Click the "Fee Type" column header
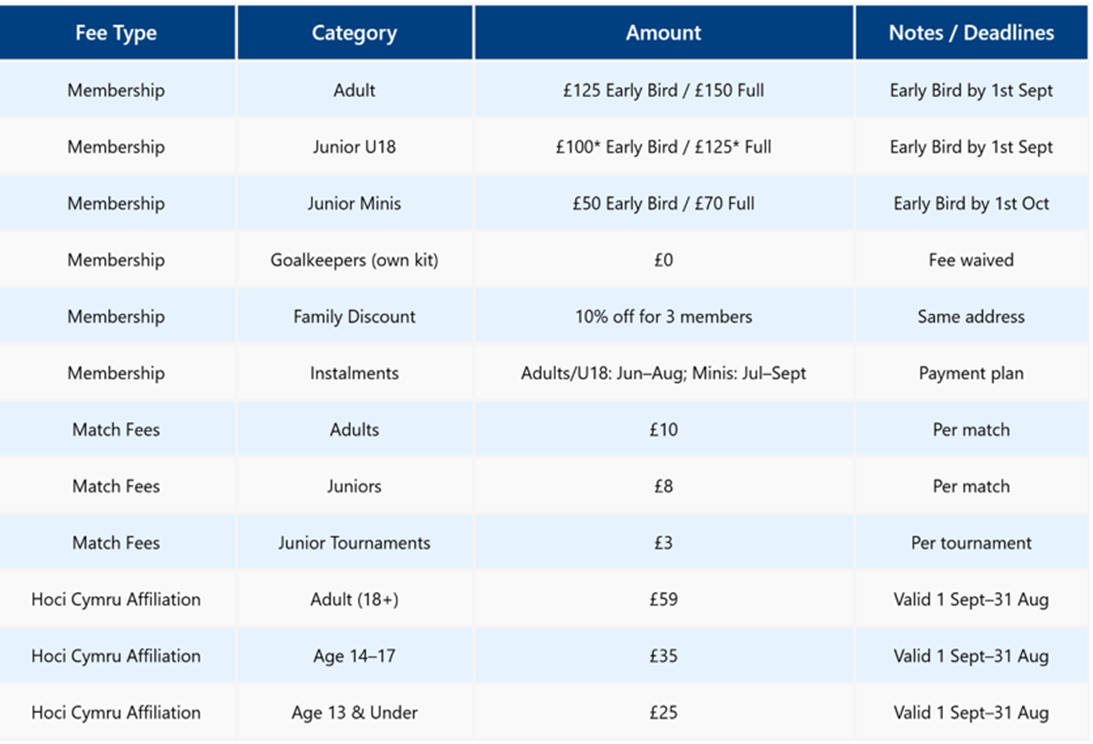This screenshot has height=744, width=1093. pos(116,33)
